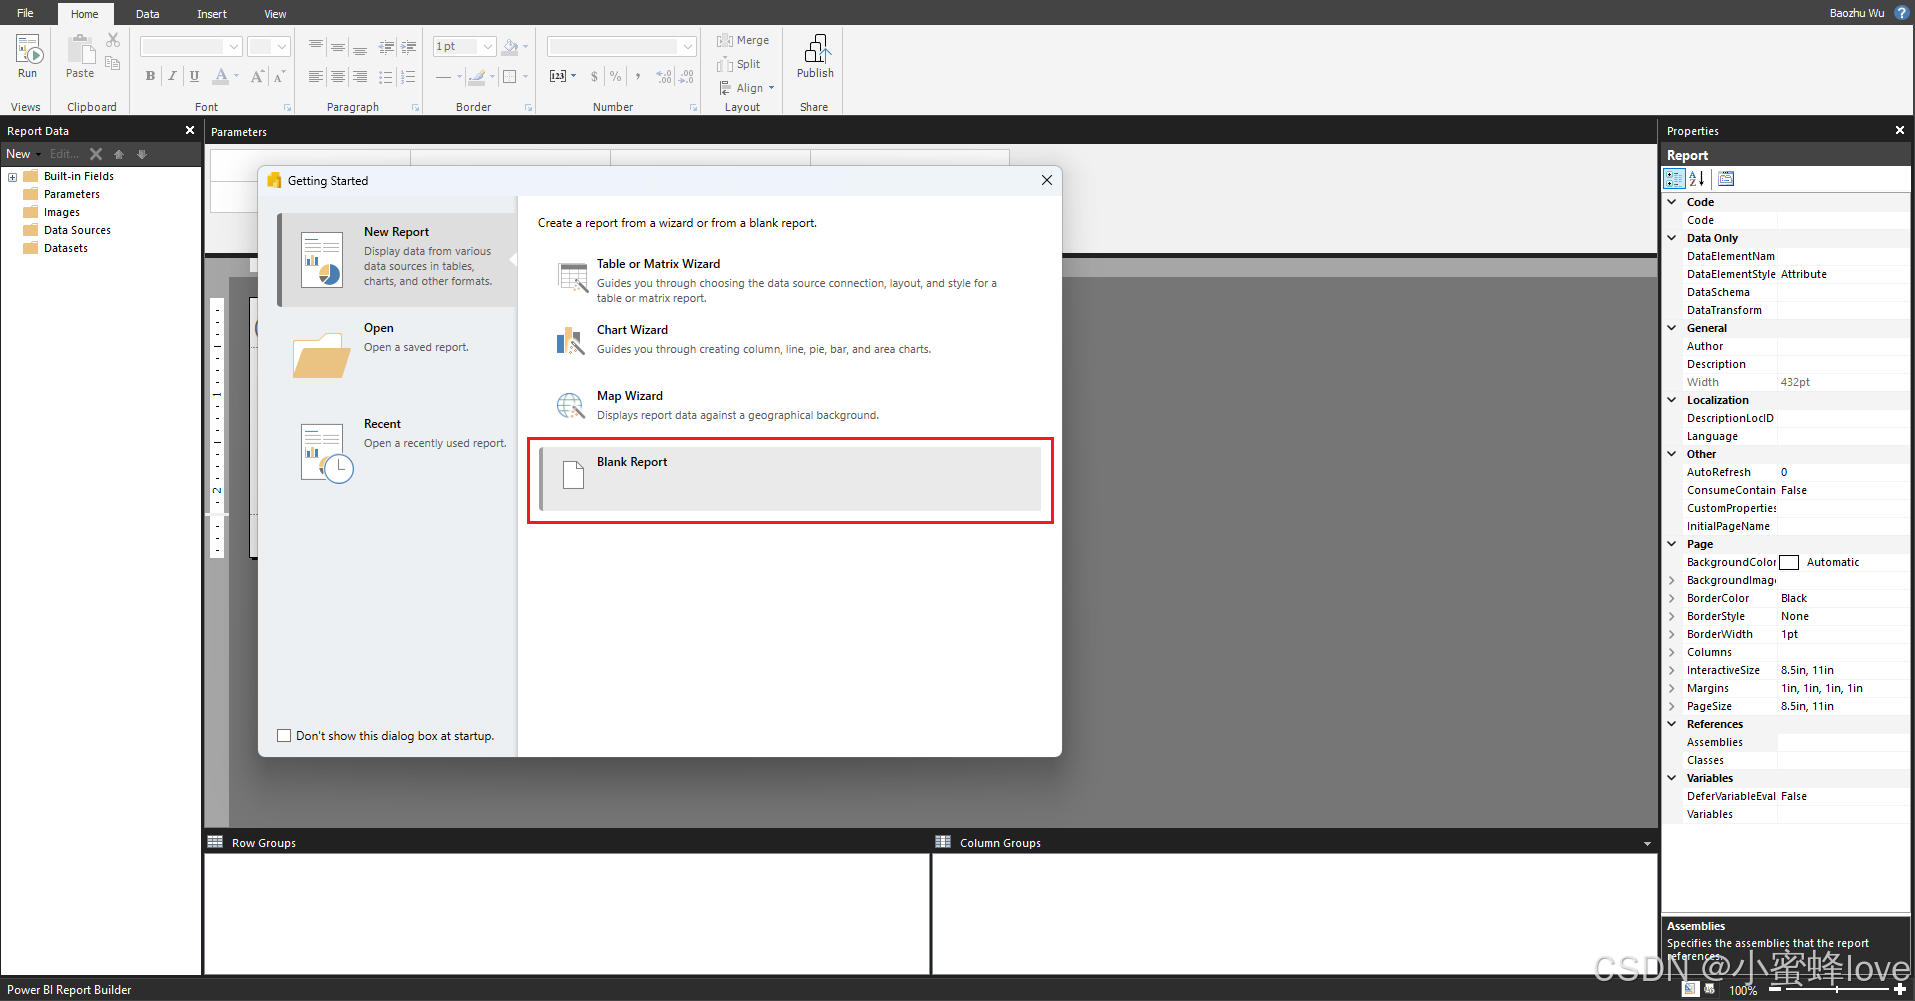Switch to the Data ribbon tab
Viewport: 1915px width, 1001px height.
148,14
